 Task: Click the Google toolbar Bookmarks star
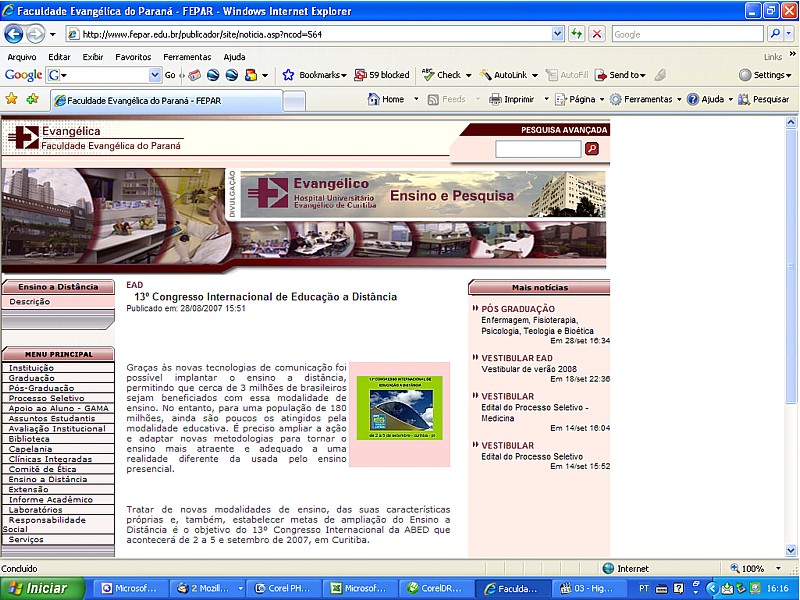tap(288, 75)
